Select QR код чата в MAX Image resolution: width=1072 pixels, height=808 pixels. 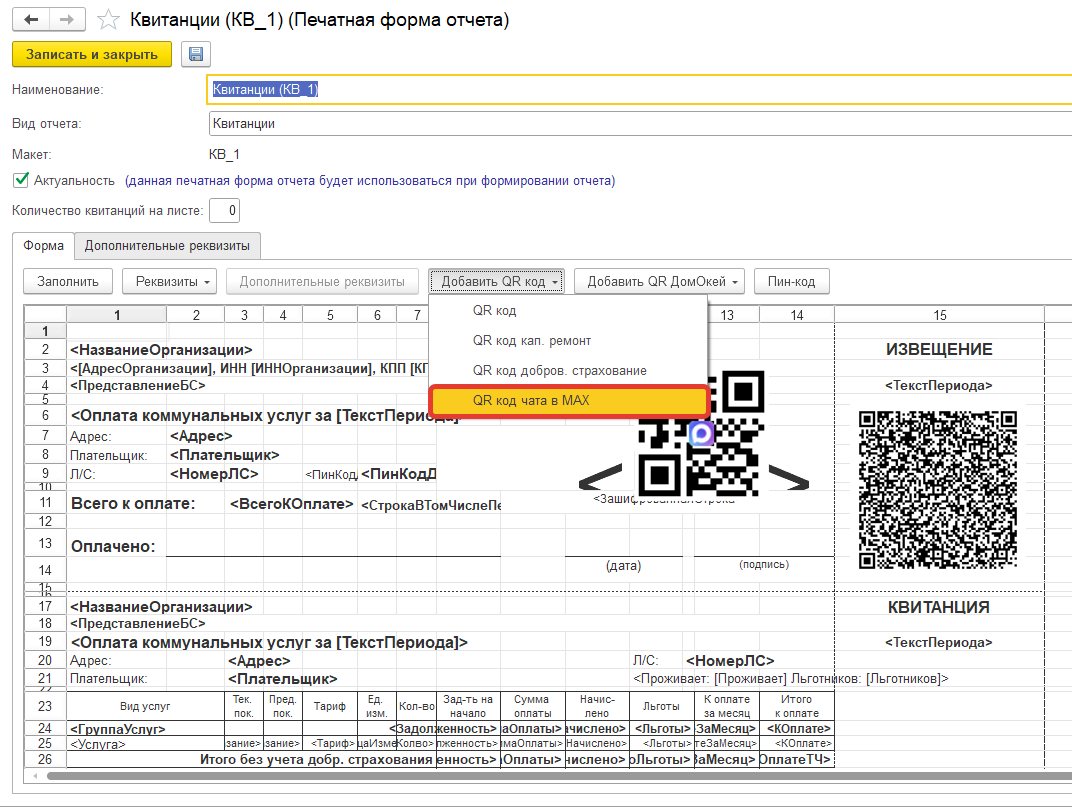(x=569, y=401)
